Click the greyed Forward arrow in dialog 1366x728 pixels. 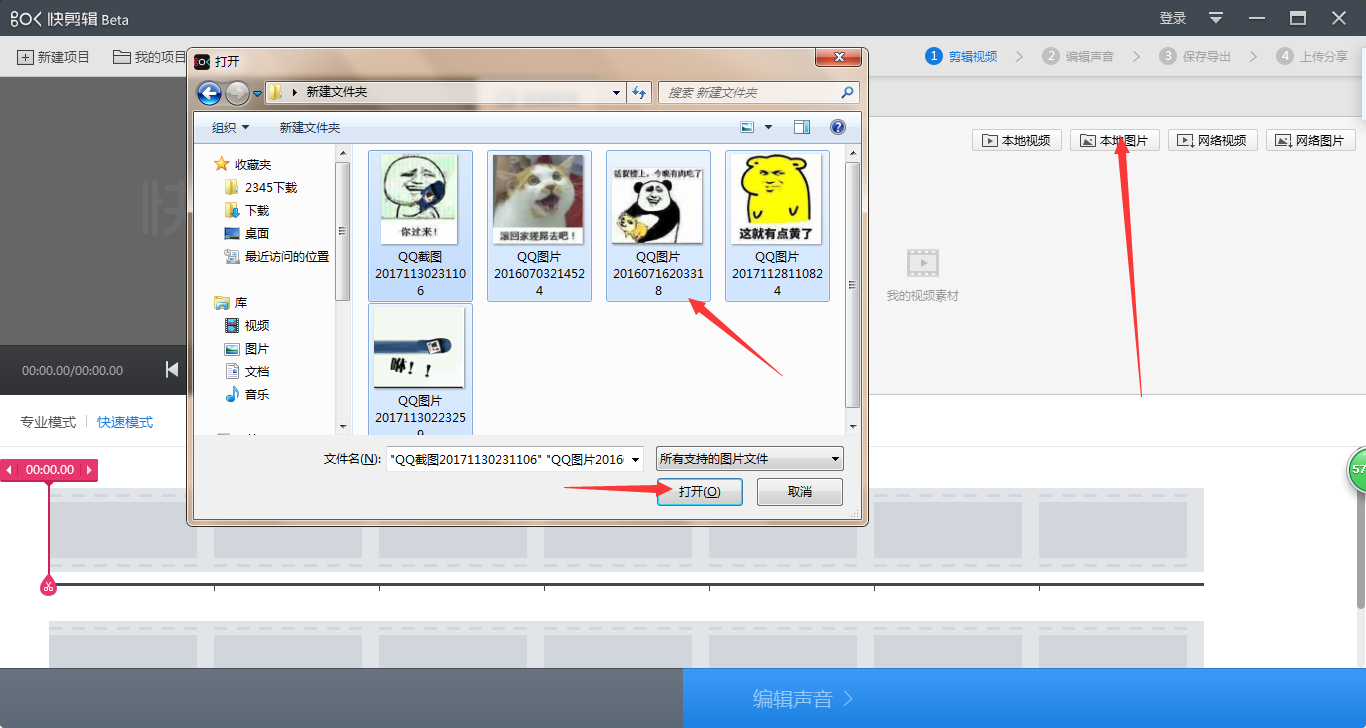pyautogui.click(x=237, y=93)
